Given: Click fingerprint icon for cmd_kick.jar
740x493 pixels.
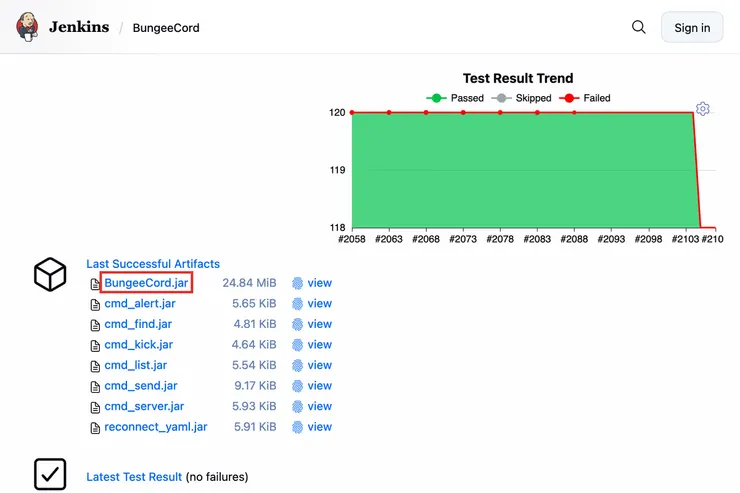Looking at the screenshot, I should point(297,345).
